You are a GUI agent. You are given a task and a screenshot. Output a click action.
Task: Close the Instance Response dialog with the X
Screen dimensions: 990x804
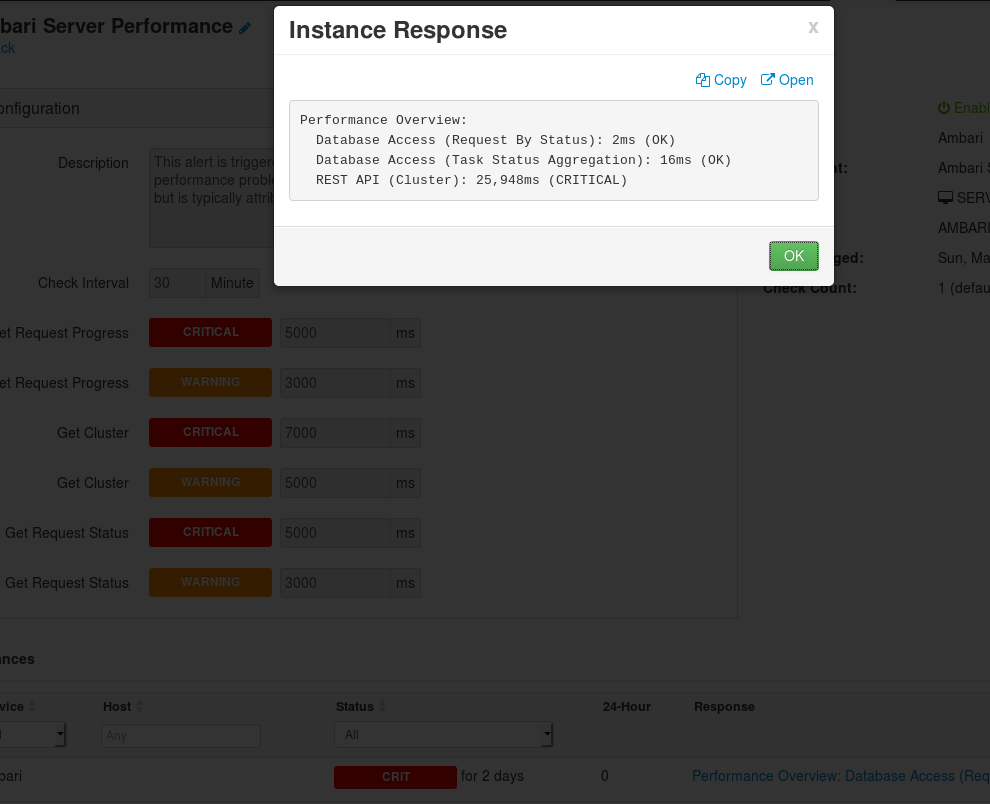point(812,27)
